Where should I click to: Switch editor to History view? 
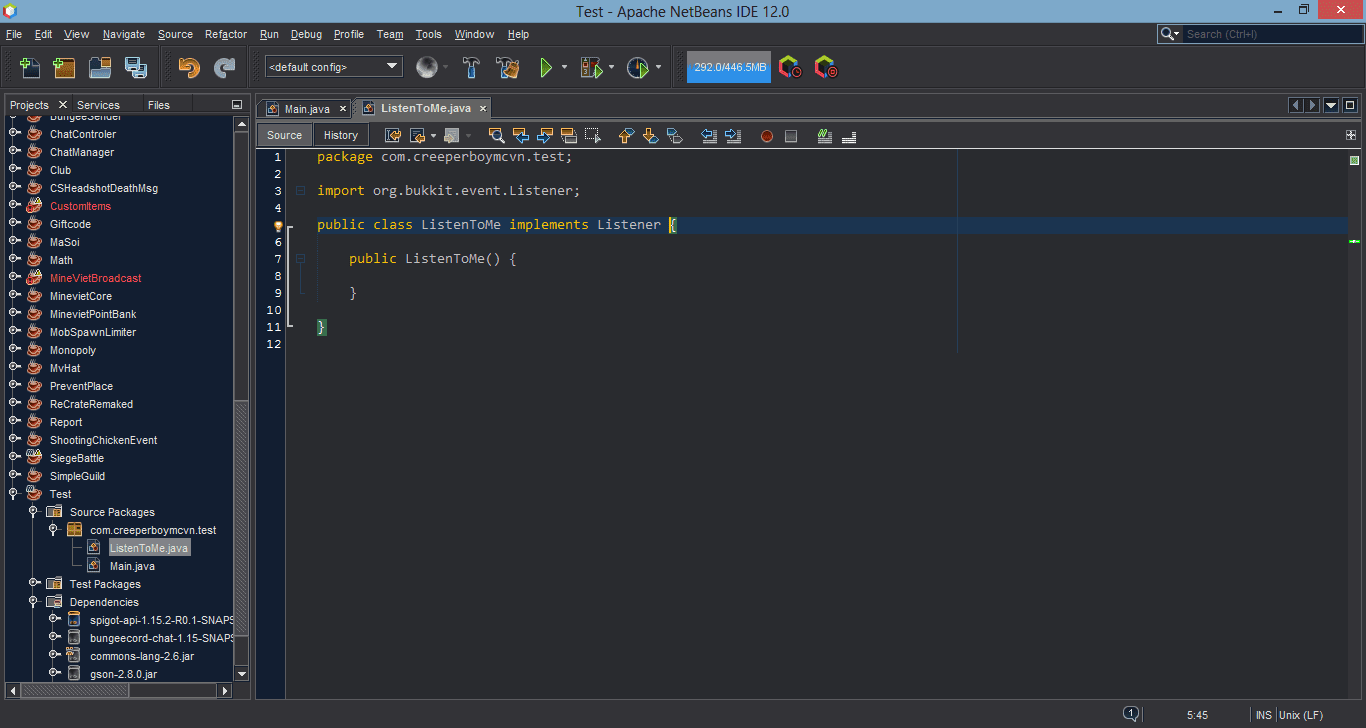(340, 135)
